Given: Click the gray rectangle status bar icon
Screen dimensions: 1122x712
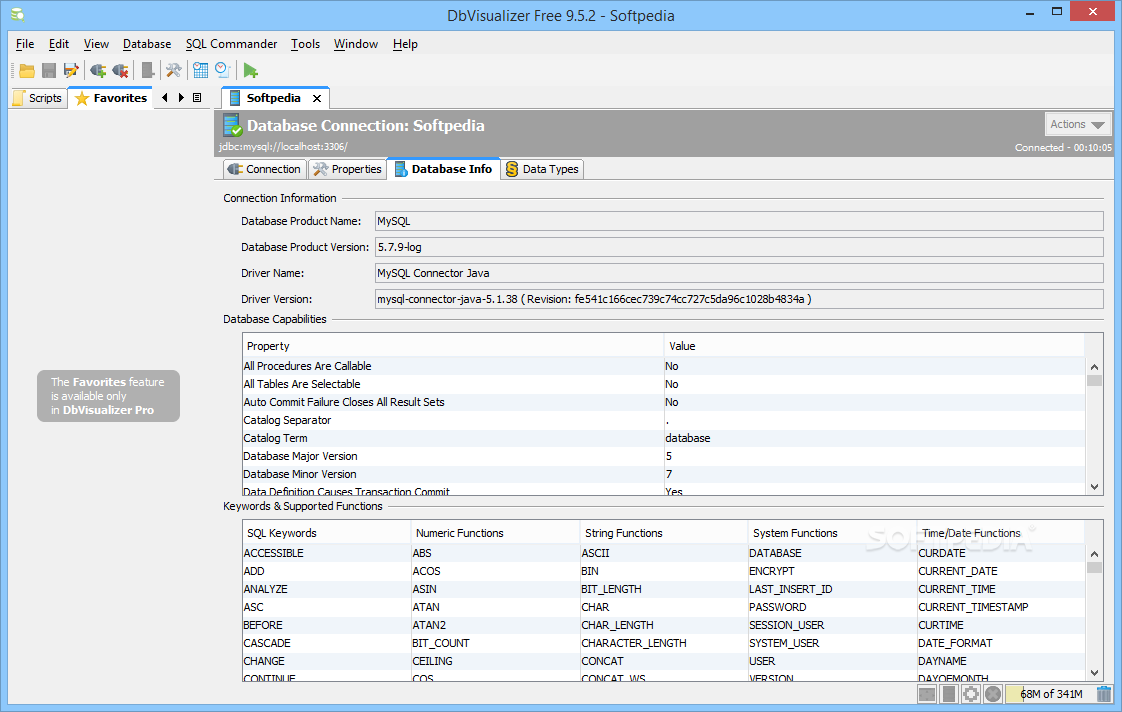Looking at the screenshot, I should [949, 693].
